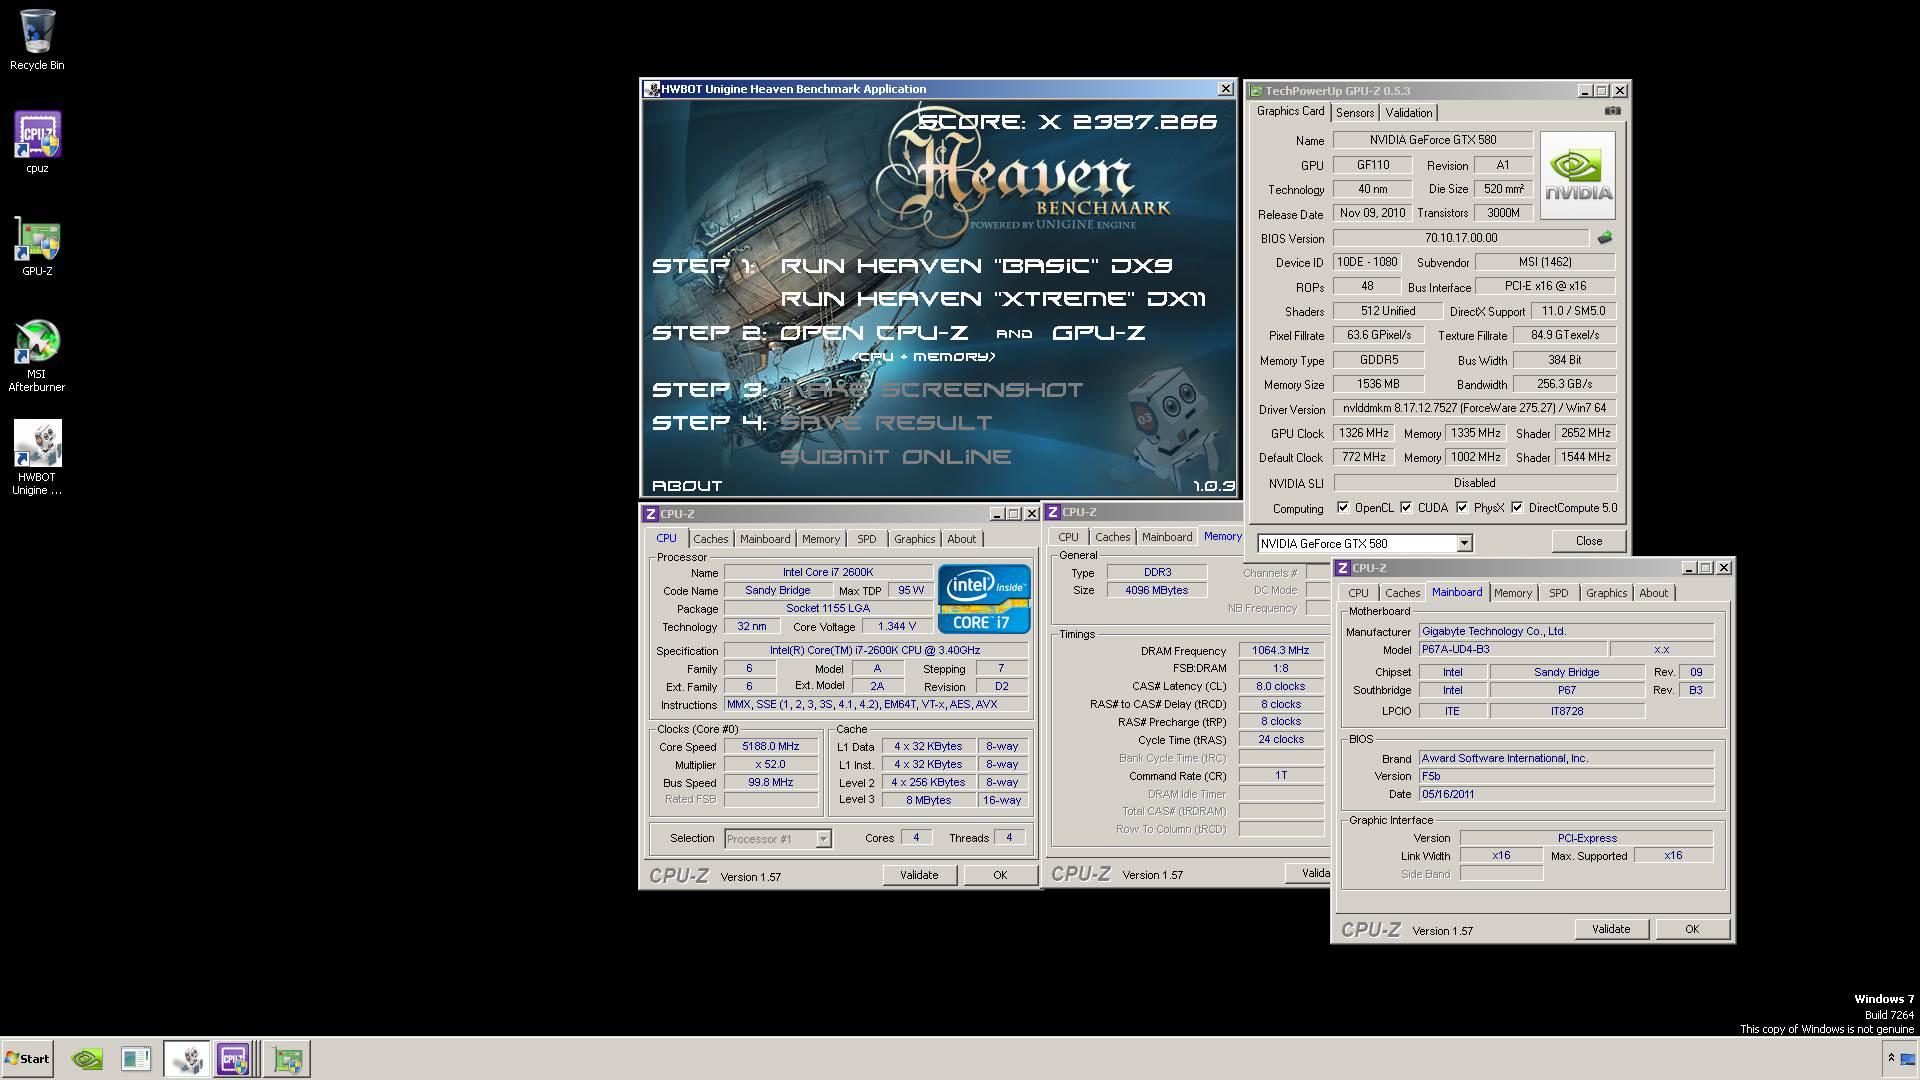Screen dimensions: 1920x1080
Task: Open the GPU-Z desktop shortcut
Action: click(x=37, y=246)
